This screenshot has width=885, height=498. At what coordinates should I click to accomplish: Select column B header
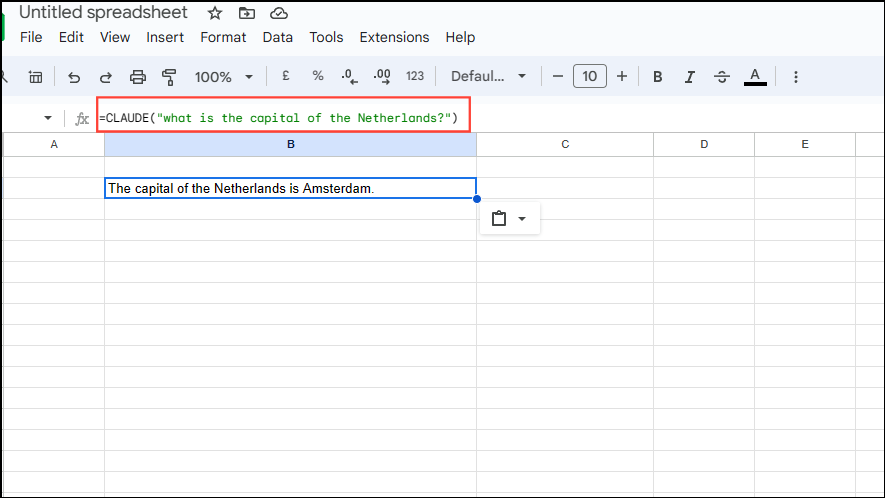point(291,145)
